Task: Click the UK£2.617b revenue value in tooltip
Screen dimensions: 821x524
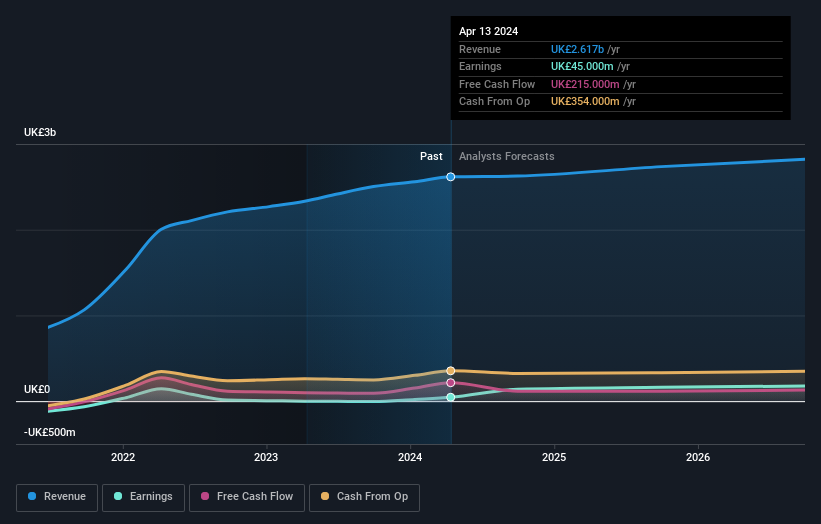Action: 578,49
